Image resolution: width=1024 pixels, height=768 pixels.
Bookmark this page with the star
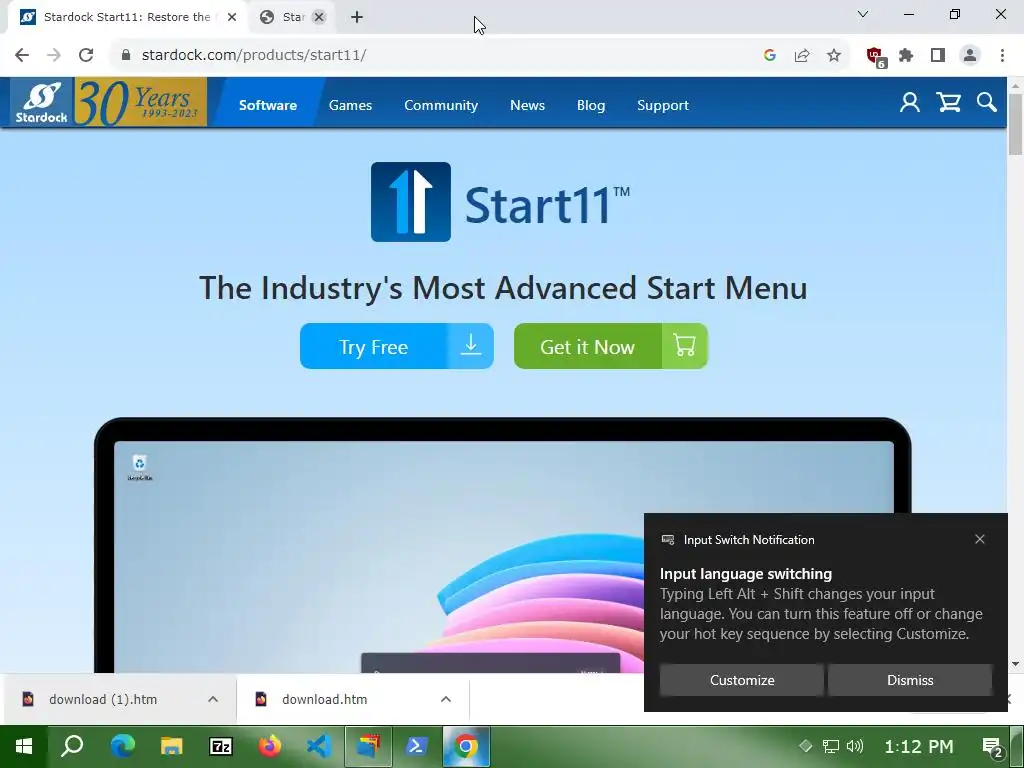coord(834,55)
